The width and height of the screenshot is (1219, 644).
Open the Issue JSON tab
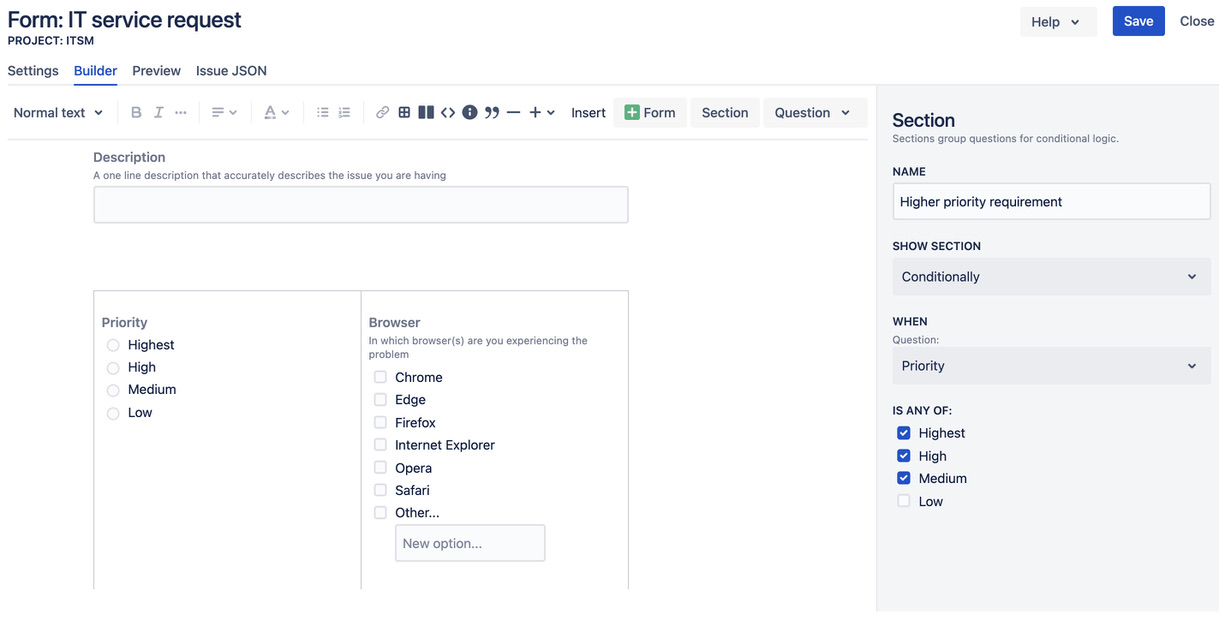(231, 70)
